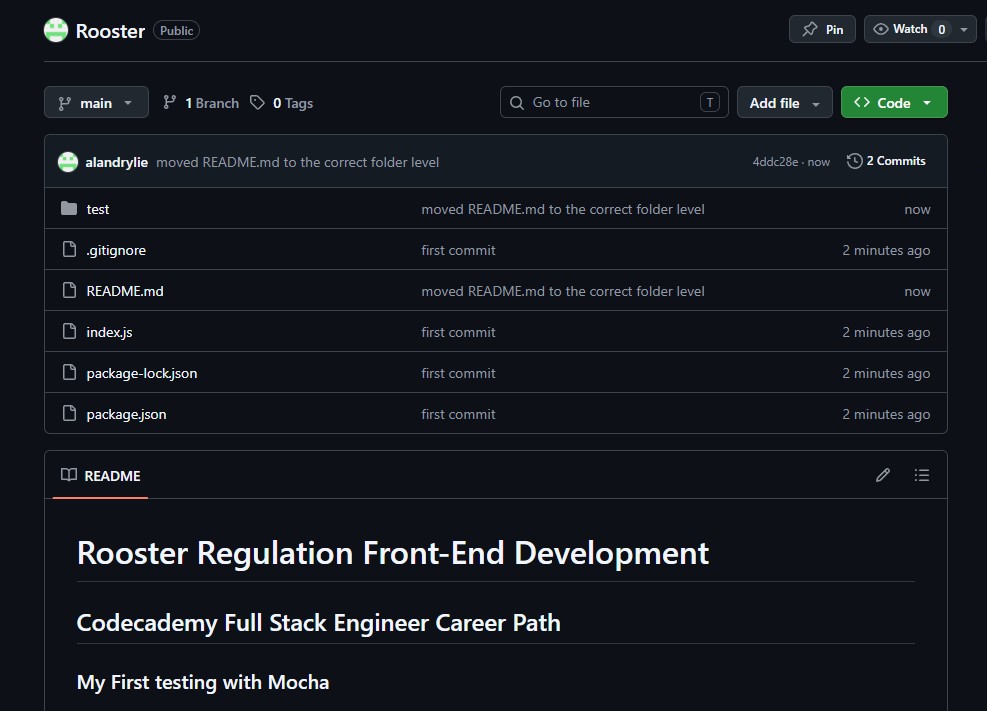Open the README outline list icon
This screenshot has width=987, height=711.
click(922, 475)
